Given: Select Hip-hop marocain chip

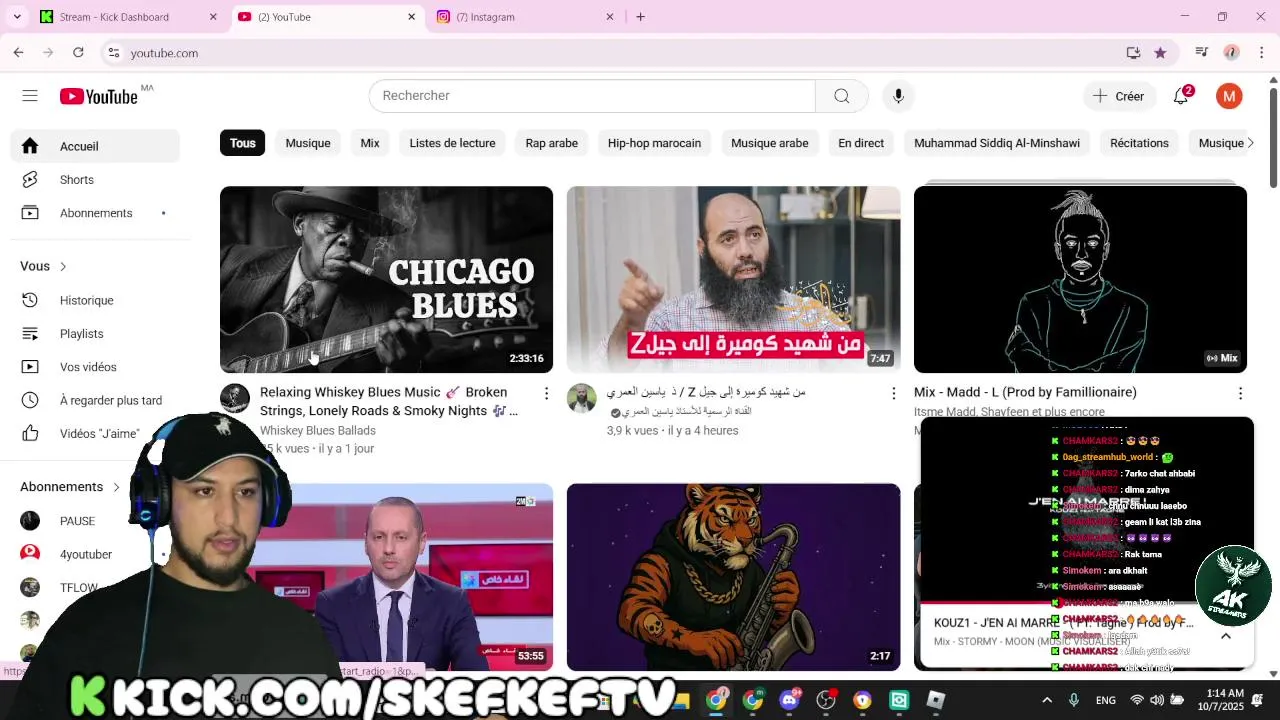Looking at the screenshot, I should tap(654, 143).
